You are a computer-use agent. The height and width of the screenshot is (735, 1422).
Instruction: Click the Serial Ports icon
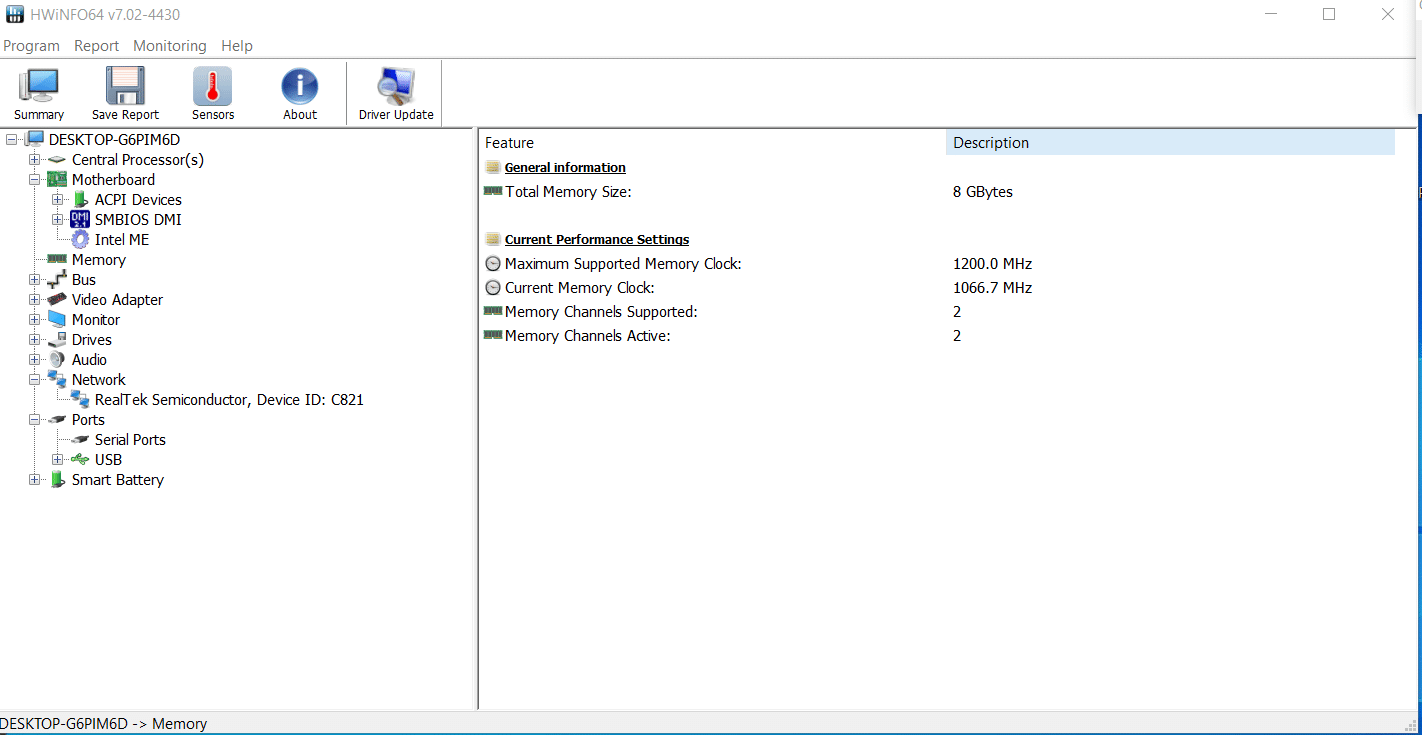pos(80,439)
